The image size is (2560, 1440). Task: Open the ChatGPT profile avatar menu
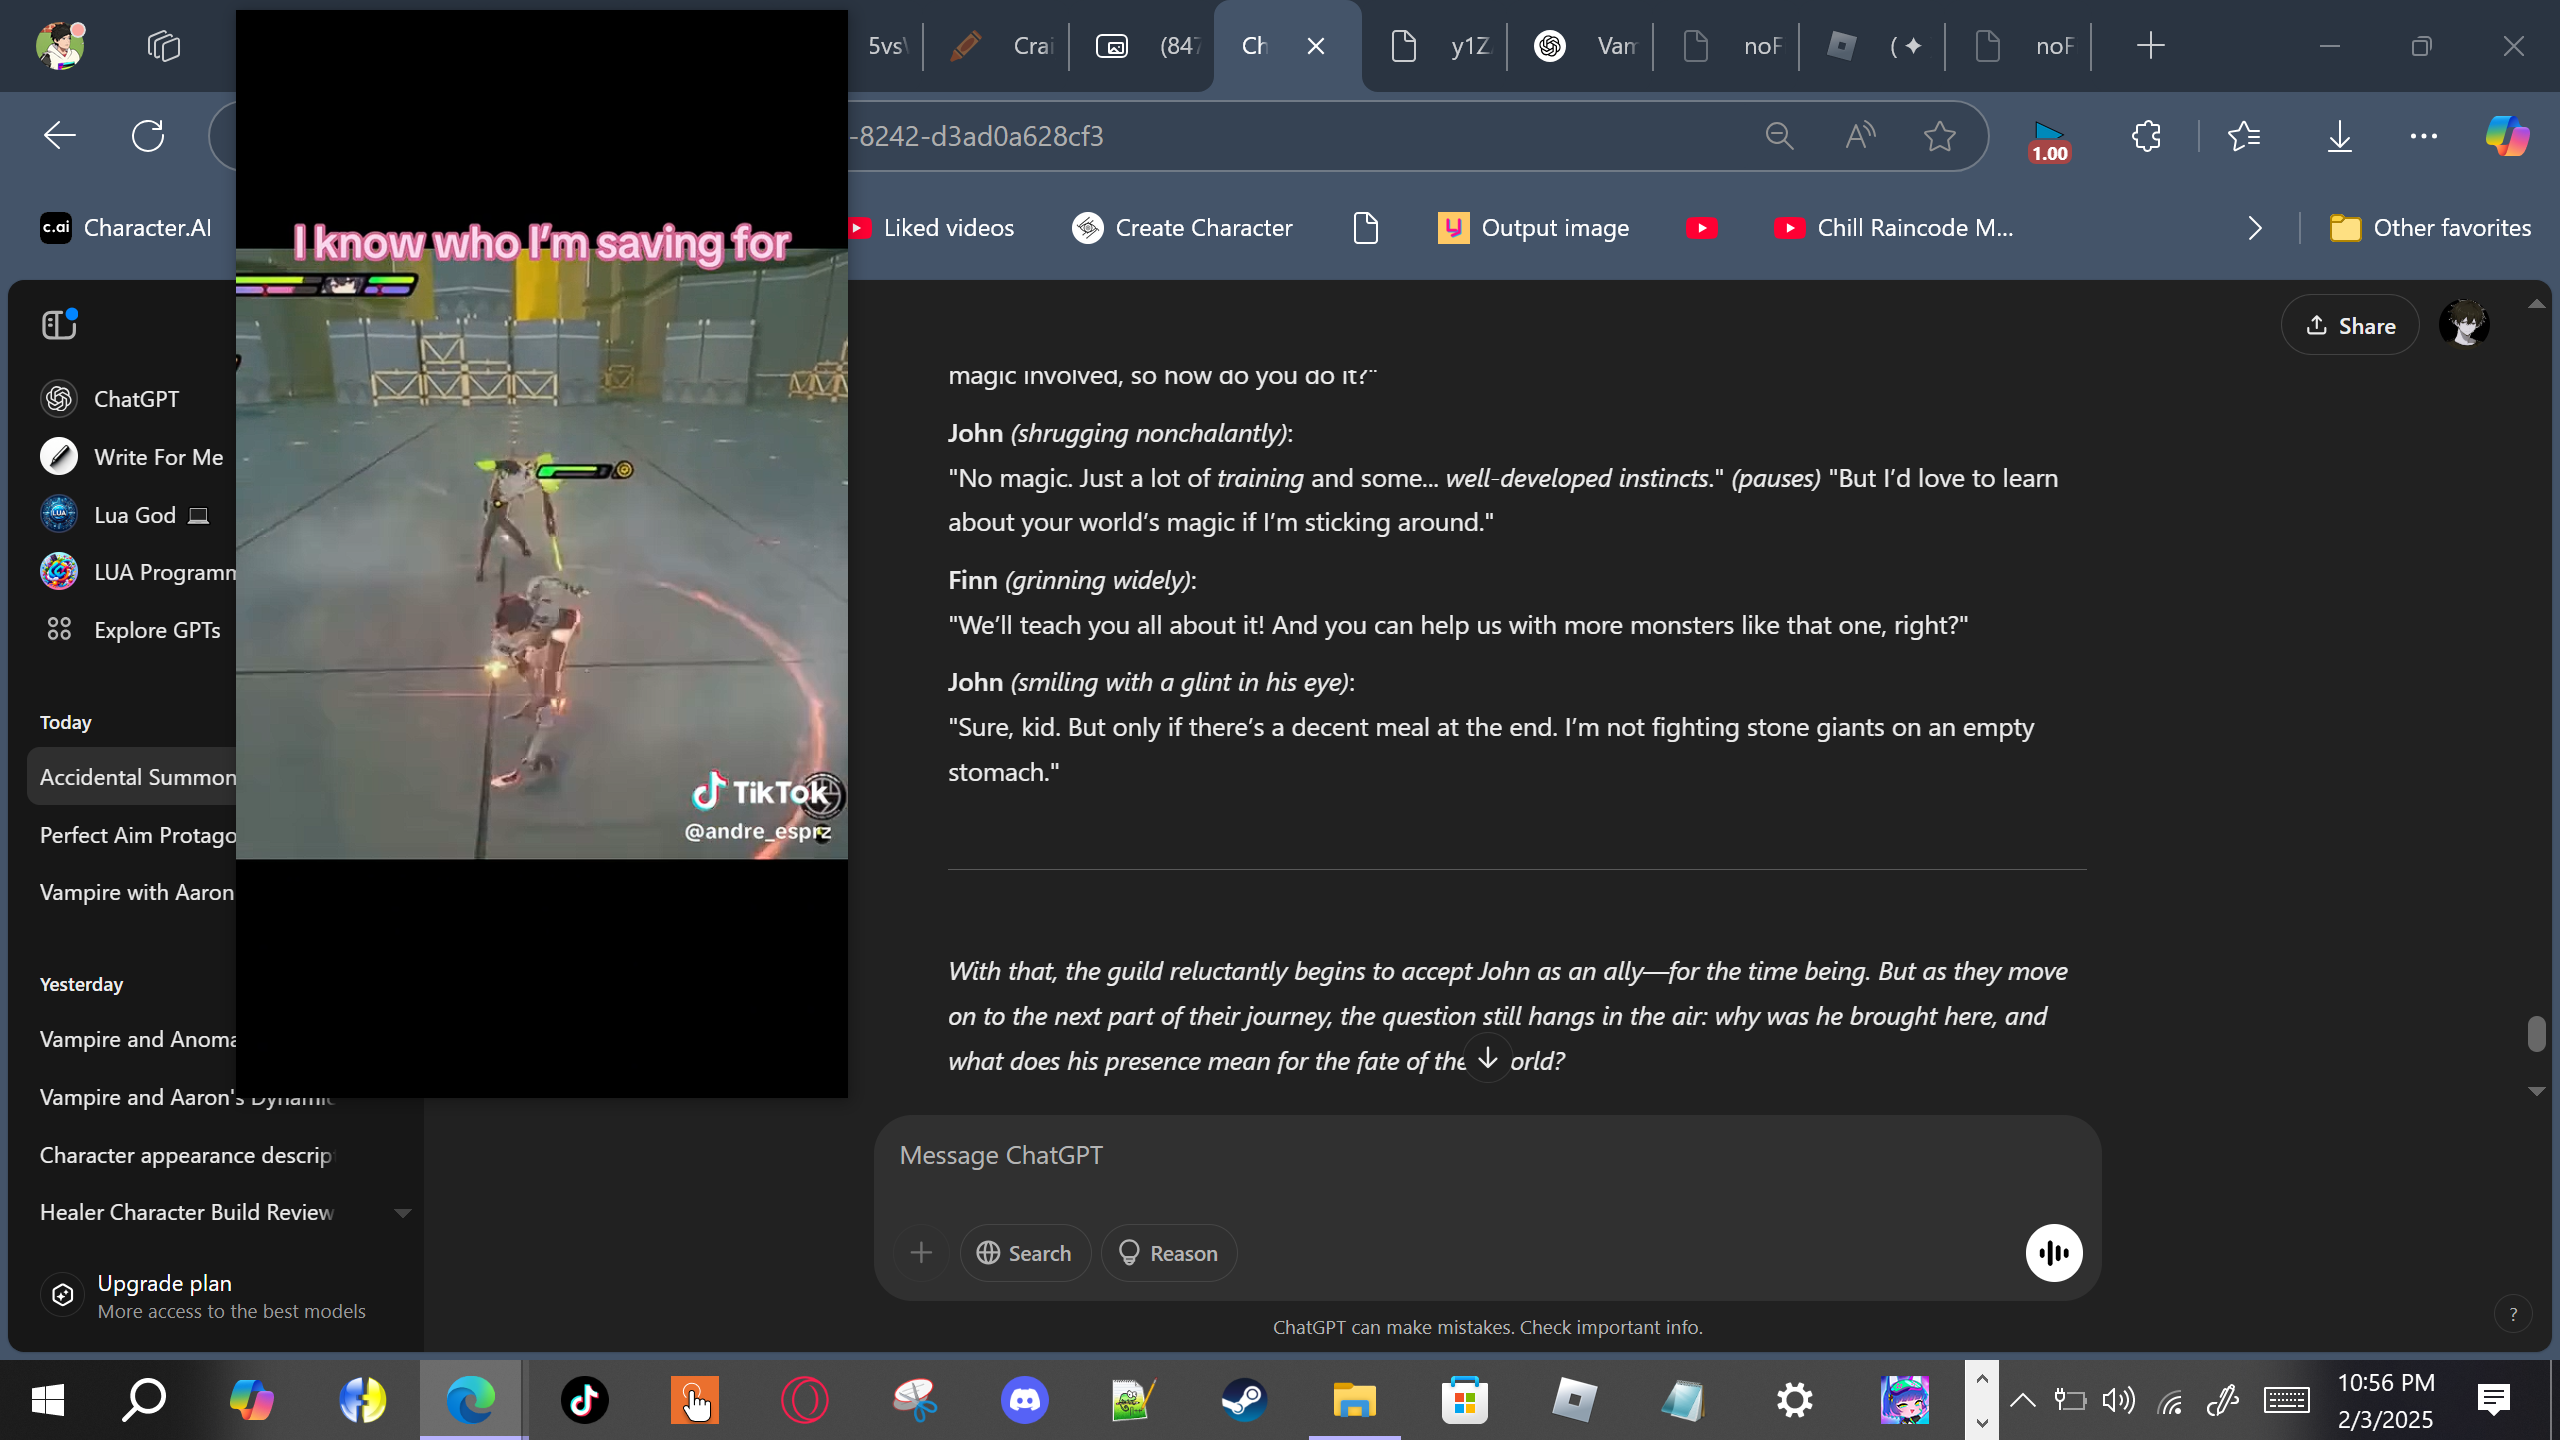coord(2464,325)
